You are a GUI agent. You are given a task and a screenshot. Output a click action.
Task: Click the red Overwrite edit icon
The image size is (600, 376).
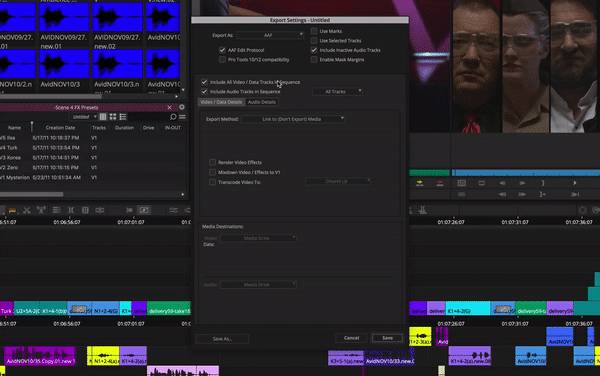440,183
